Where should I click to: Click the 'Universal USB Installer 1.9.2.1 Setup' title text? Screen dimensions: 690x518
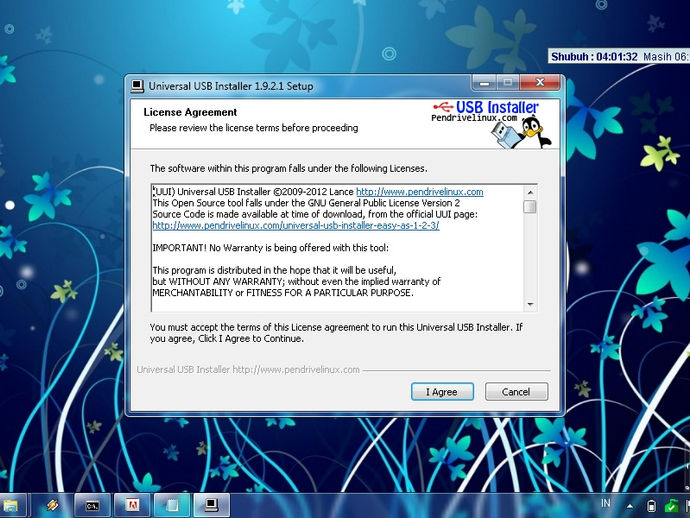click(x=231, y=86)
